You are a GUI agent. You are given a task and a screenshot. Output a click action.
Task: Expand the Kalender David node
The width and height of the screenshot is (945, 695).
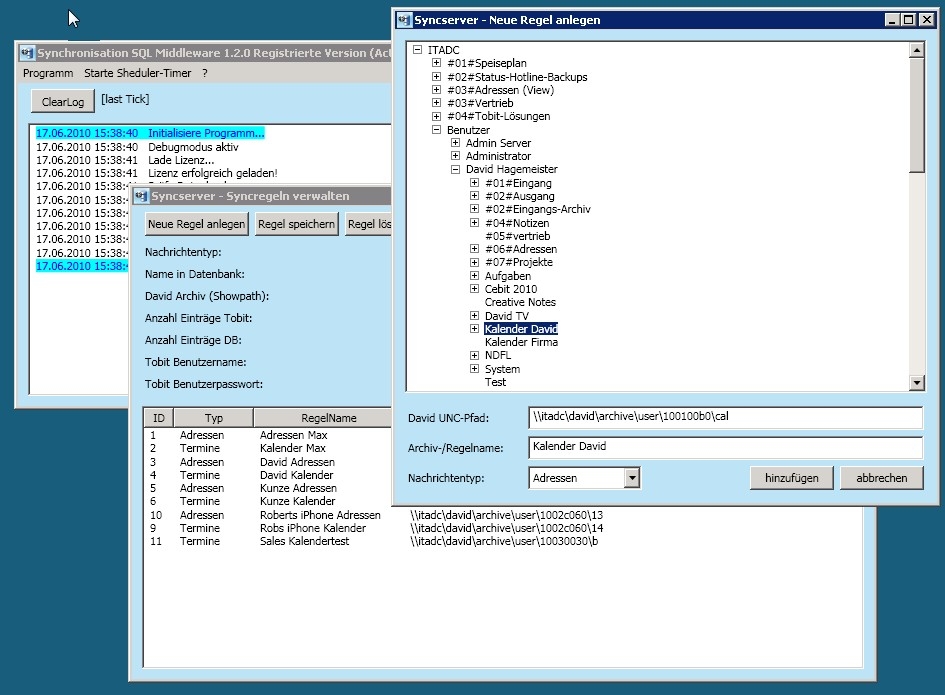[474, 329]
